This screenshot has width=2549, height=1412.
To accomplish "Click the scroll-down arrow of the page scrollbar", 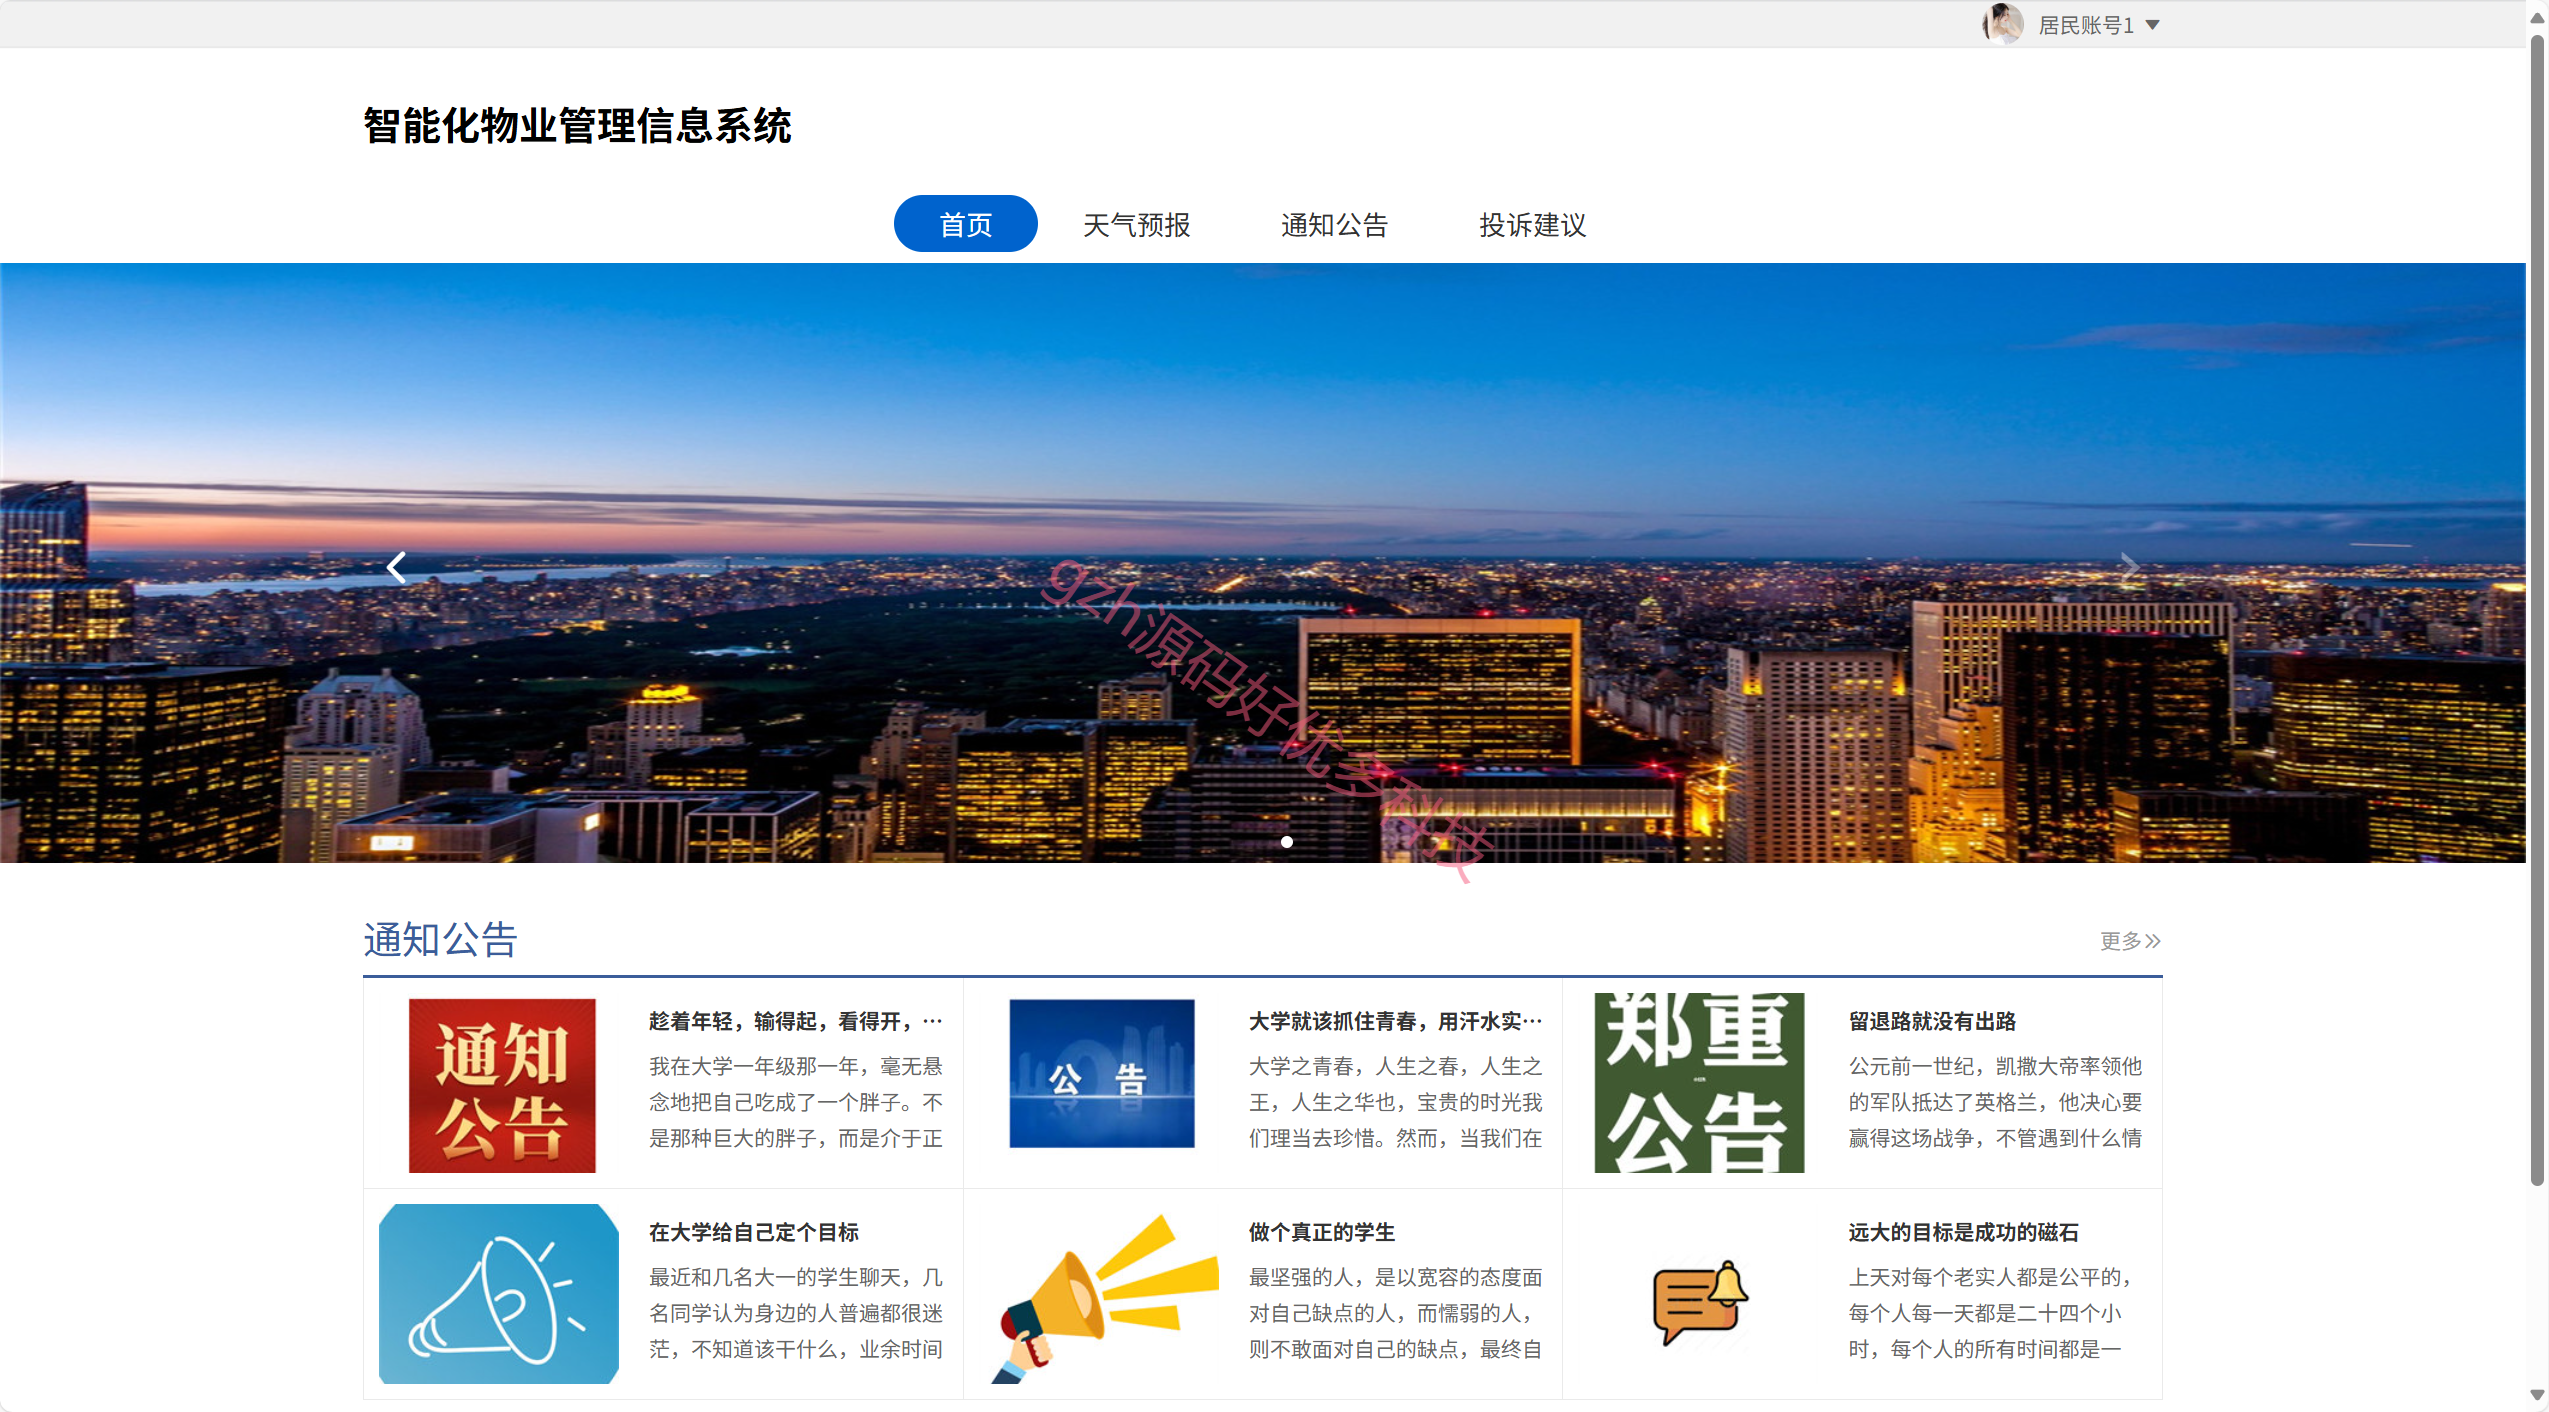I will [x=2537, y=1395].
